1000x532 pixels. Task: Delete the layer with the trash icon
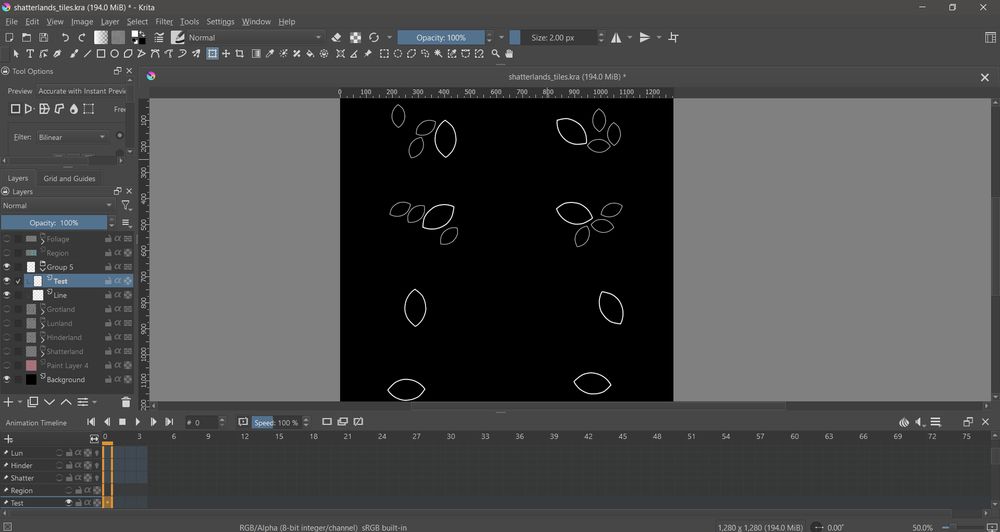coord(126,402)
